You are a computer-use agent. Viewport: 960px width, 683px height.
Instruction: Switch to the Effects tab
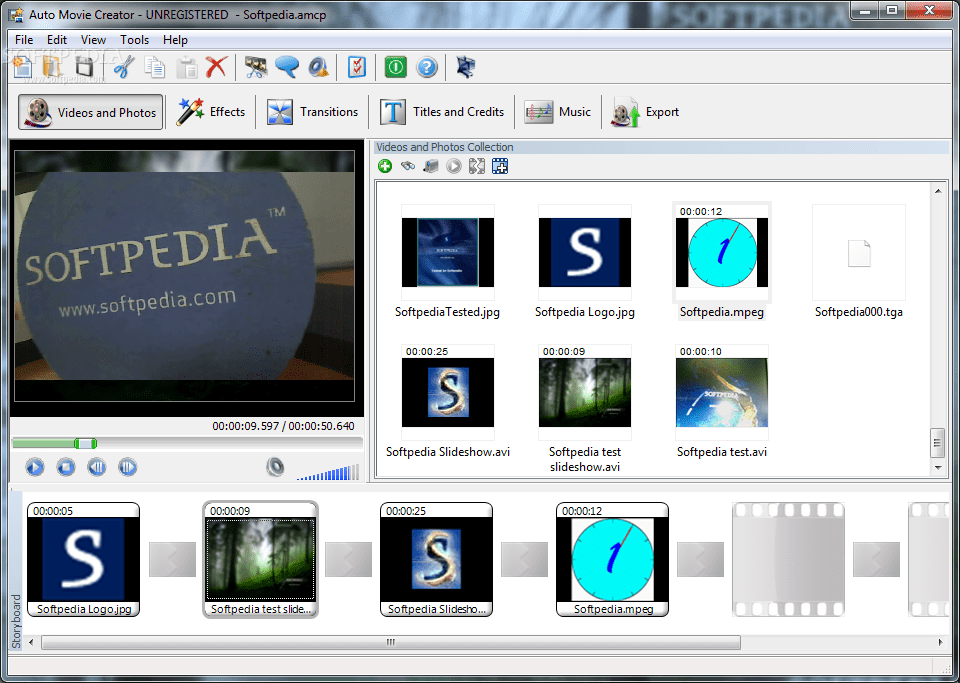tap(211, 112)
